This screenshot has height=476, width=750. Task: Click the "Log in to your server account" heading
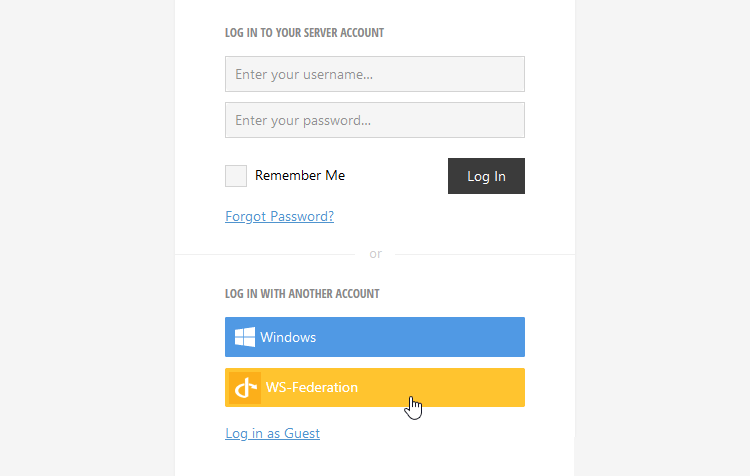point(304,33)
